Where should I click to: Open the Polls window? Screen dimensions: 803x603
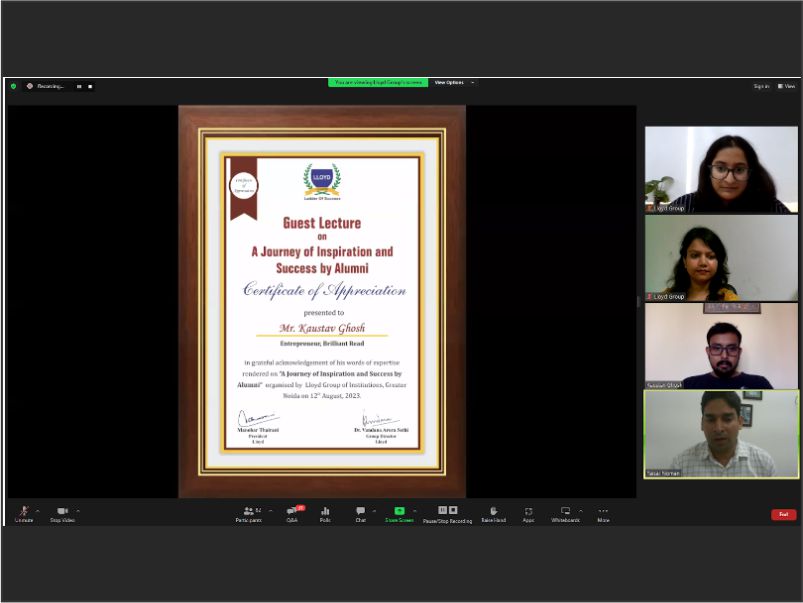click(x=325, y=514)
